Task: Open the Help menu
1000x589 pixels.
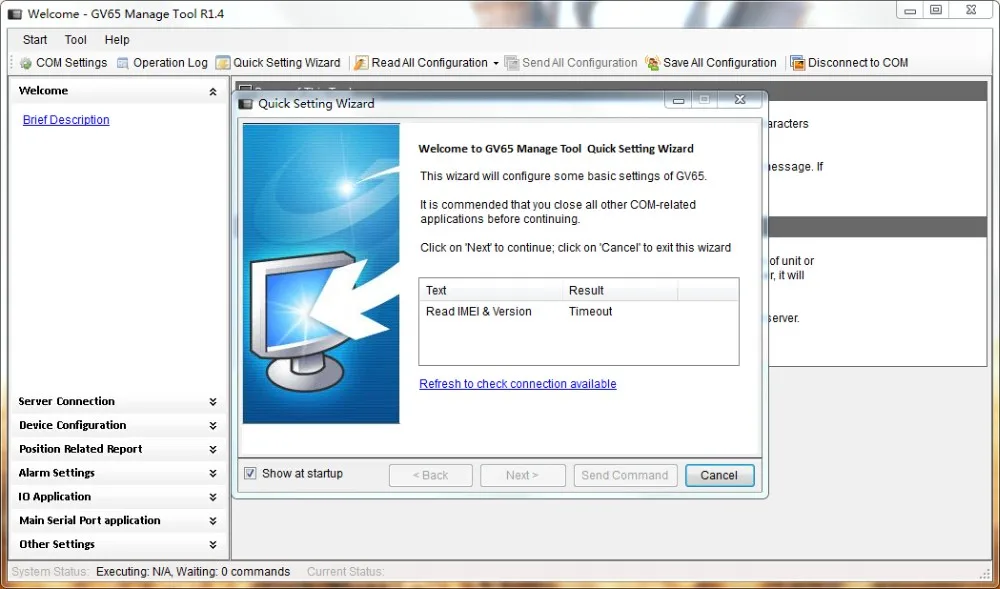Action: (117, 40)
